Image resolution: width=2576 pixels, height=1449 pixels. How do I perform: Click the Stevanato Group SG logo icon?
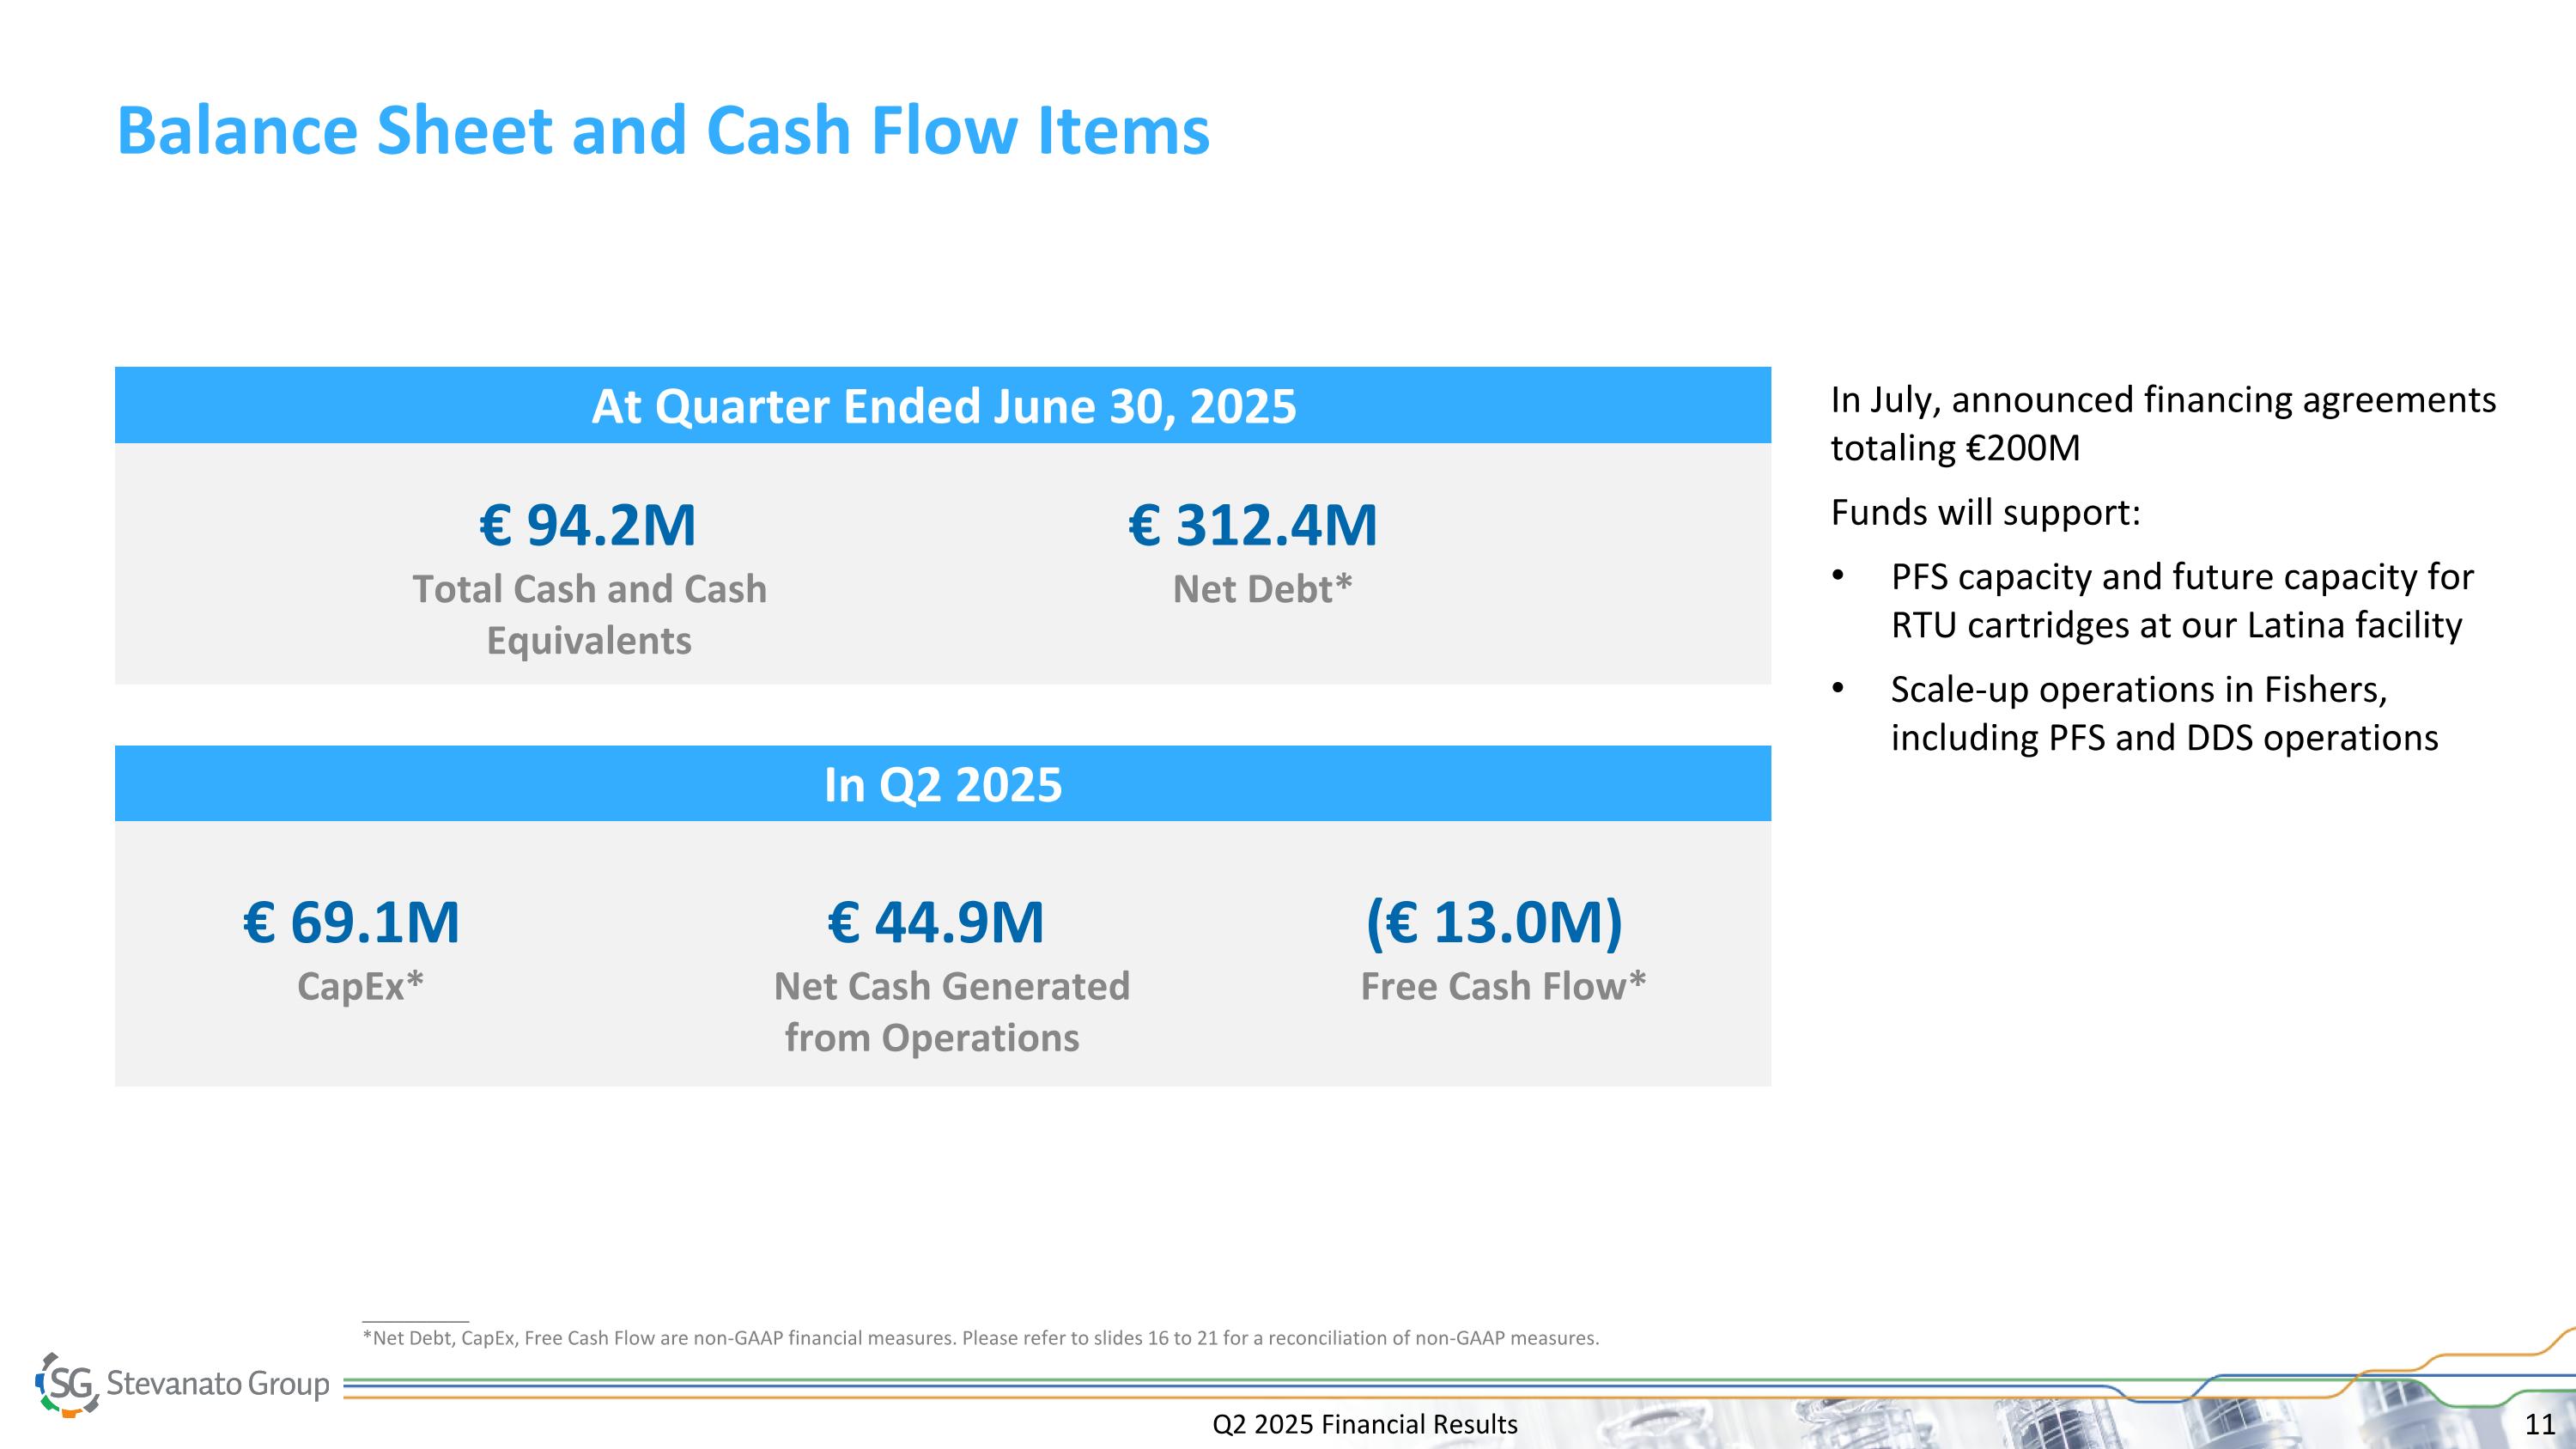point(68,1384)
